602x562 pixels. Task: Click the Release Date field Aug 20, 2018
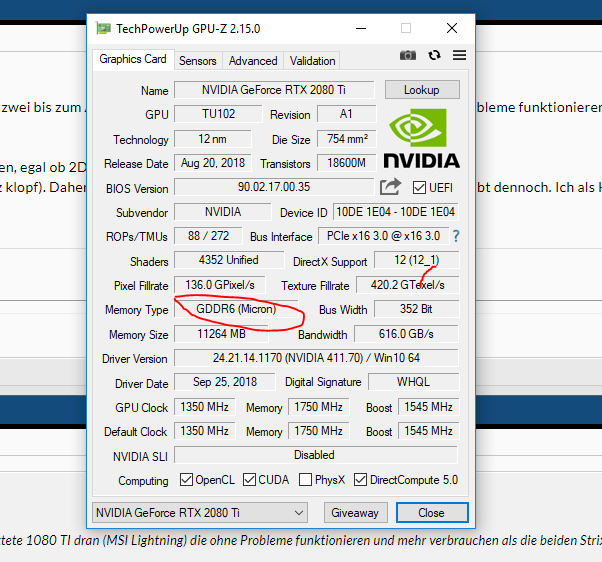click(x=213, y=163)
